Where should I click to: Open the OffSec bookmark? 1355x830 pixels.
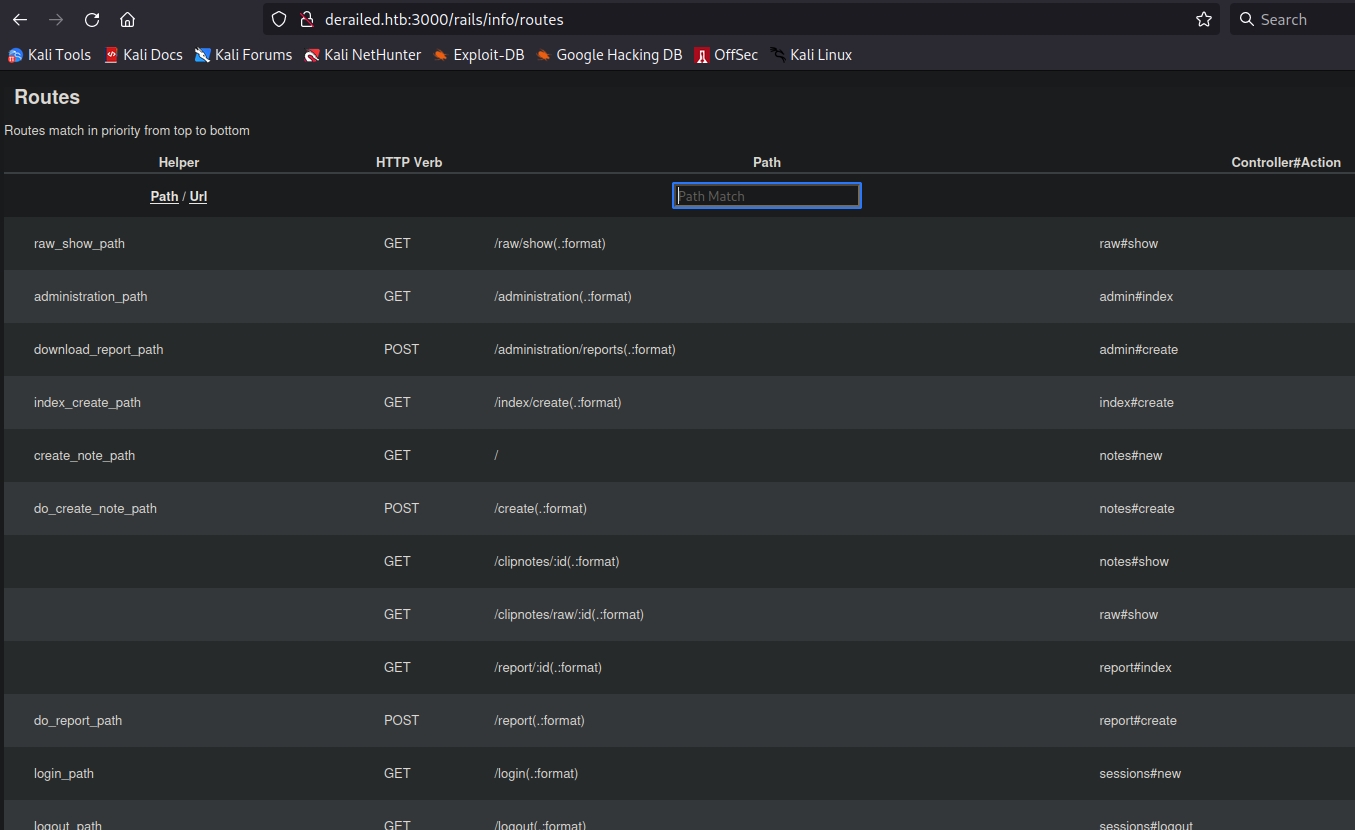pyautogui.click(x=726, y=55)
